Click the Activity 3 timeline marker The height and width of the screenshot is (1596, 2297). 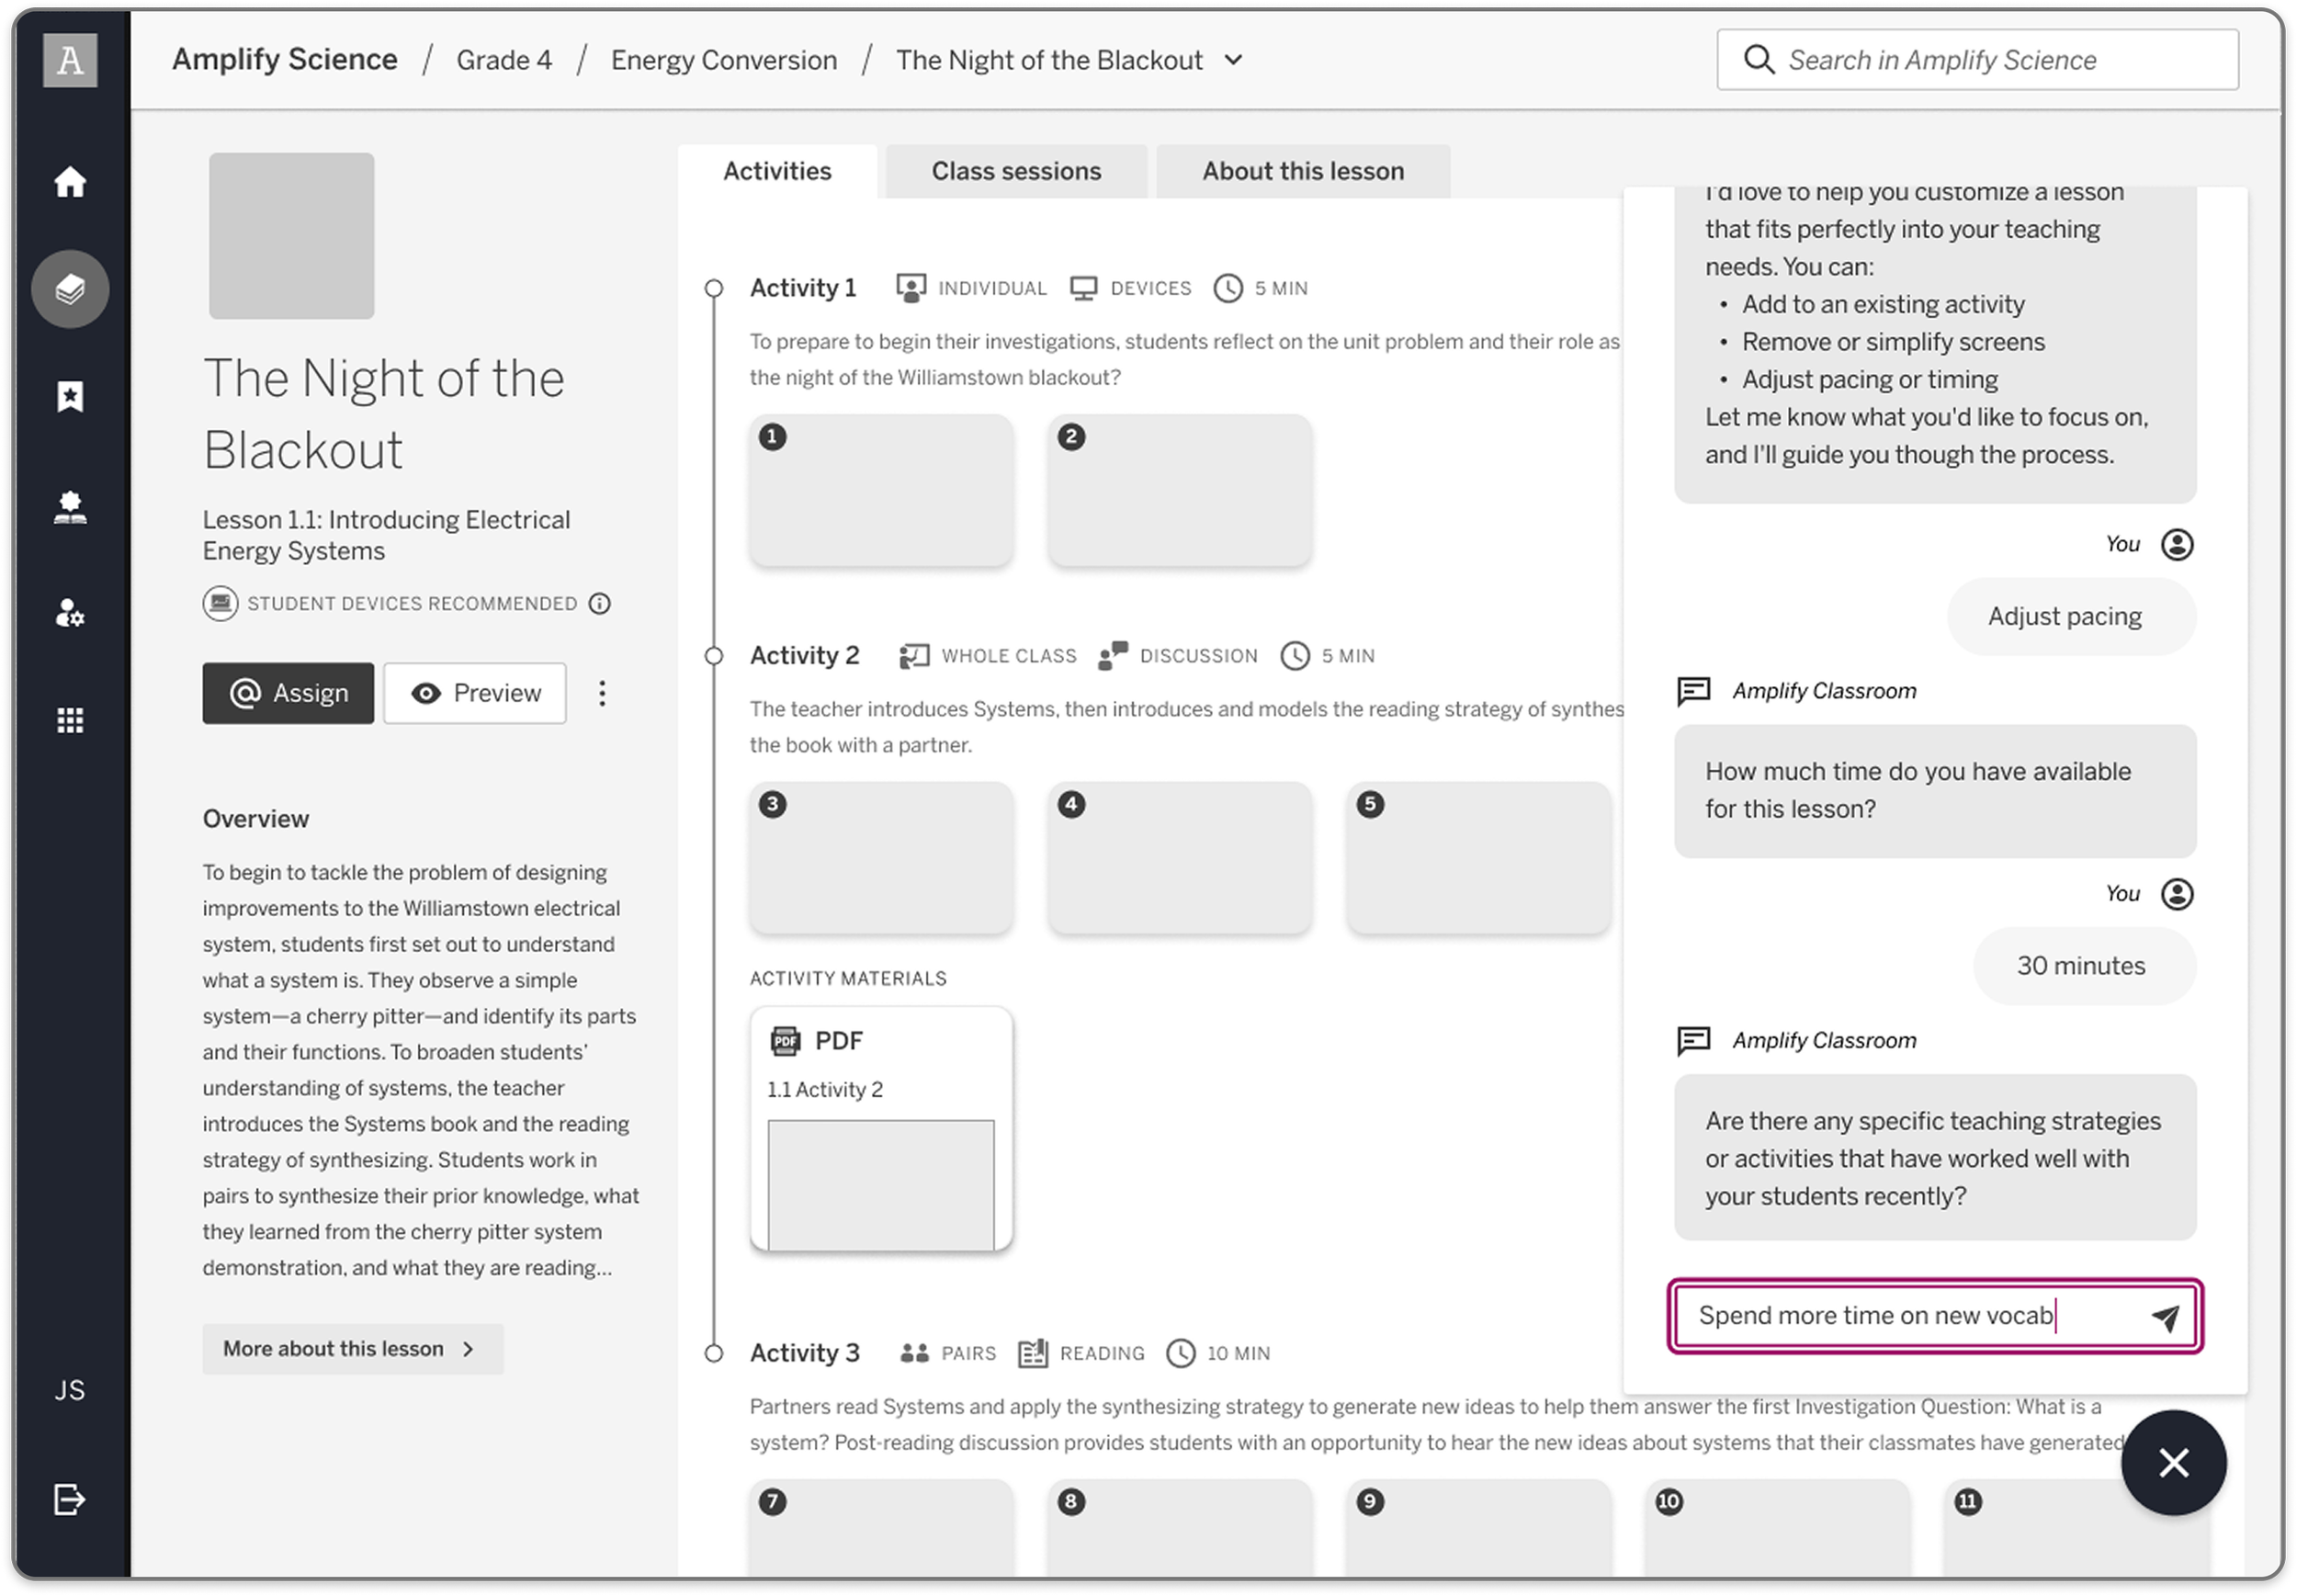[714, 1353]
